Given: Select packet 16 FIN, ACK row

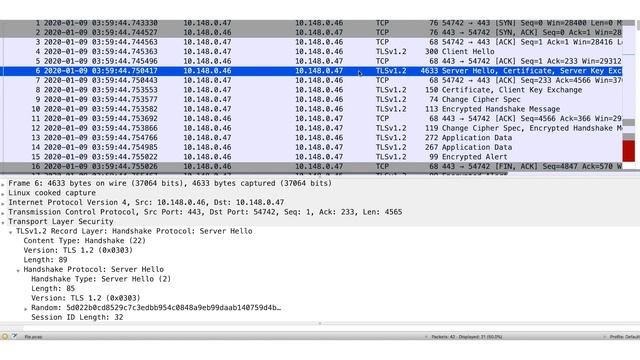Looking at the screenshot, I should pos(311,167).
